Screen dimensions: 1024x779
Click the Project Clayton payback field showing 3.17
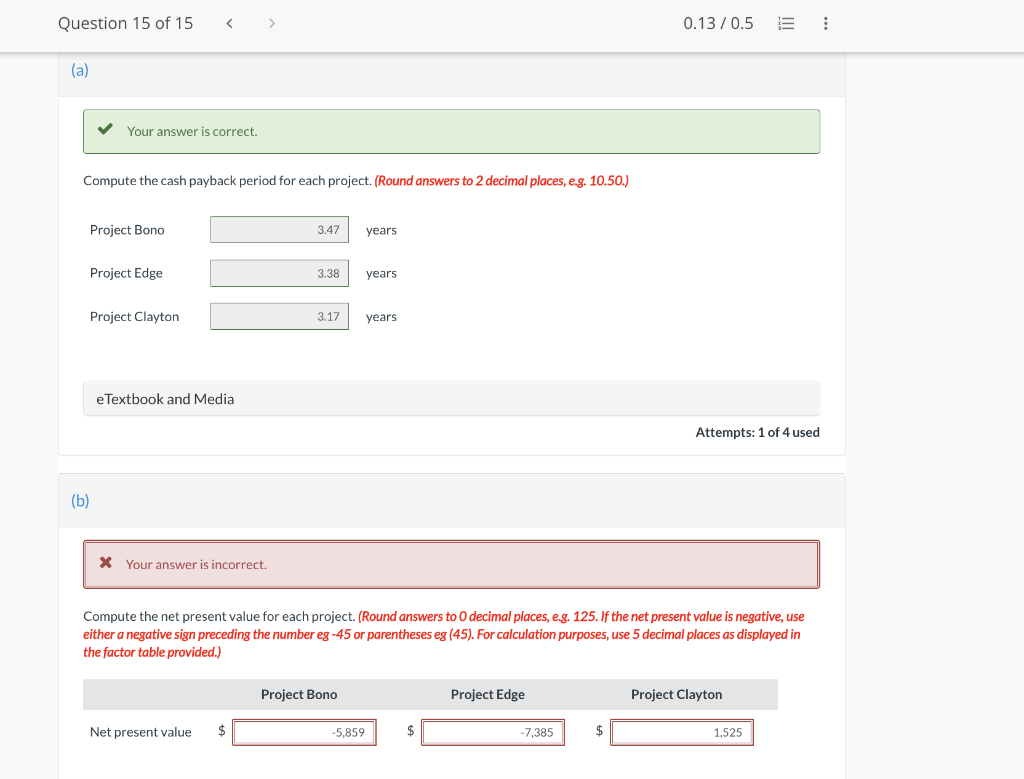(x=279, y=316)
